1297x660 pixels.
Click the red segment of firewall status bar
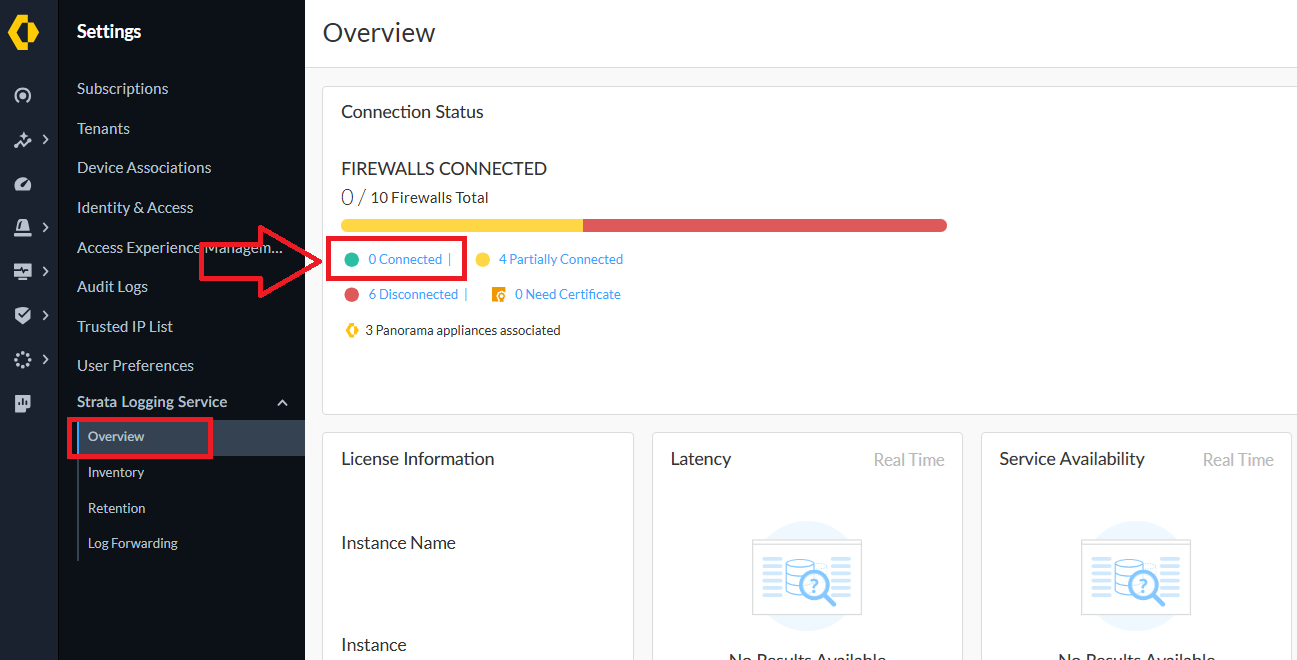[x=764, y=226]
